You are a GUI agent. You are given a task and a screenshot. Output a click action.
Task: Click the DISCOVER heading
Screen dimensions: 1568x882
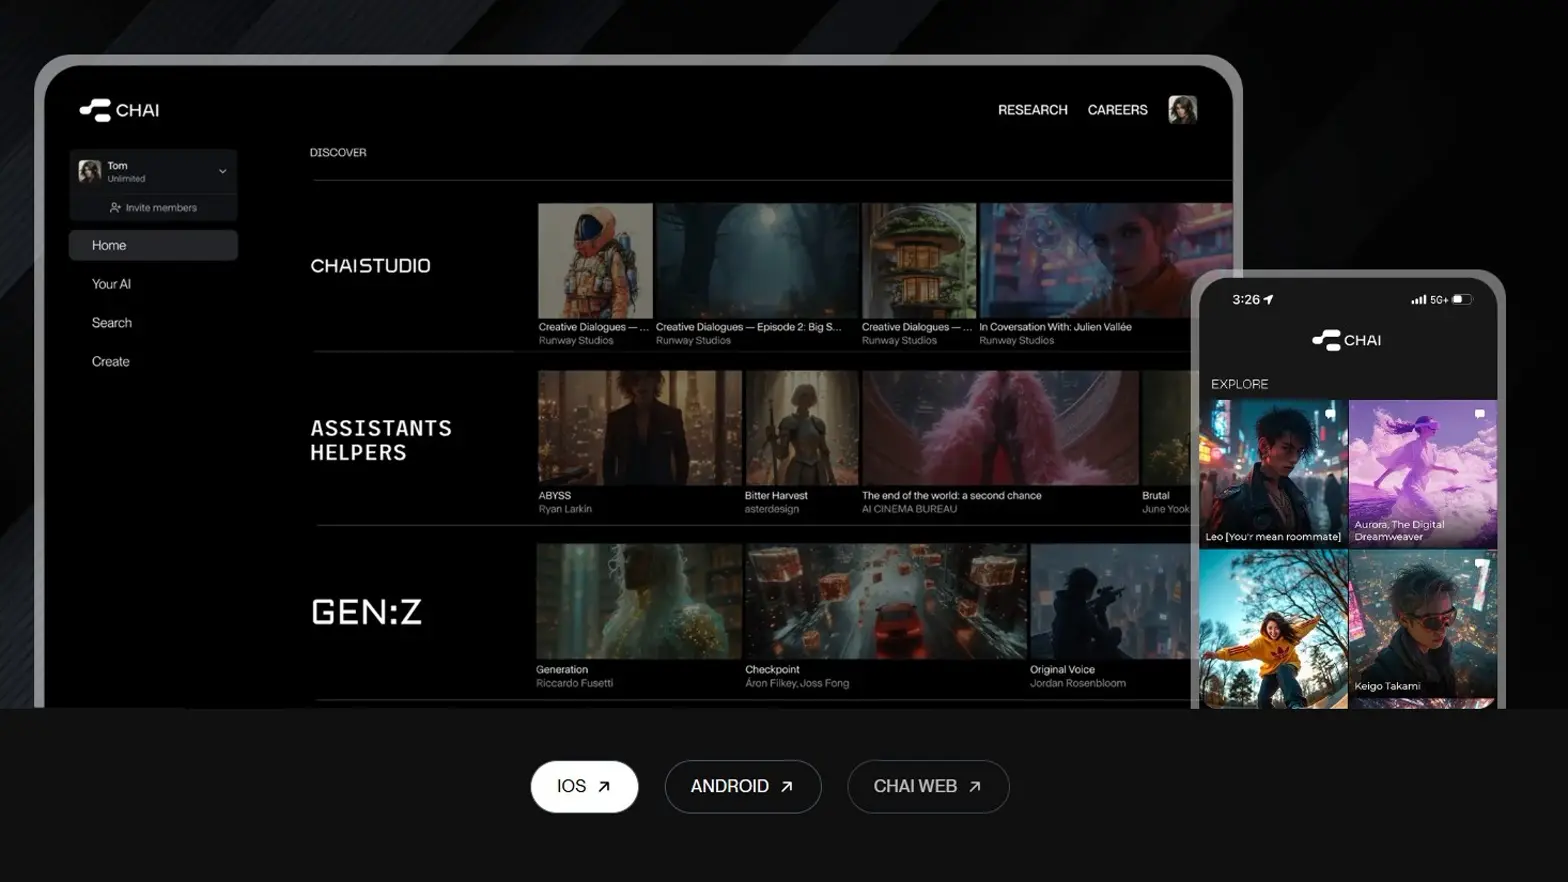(338, 153)
